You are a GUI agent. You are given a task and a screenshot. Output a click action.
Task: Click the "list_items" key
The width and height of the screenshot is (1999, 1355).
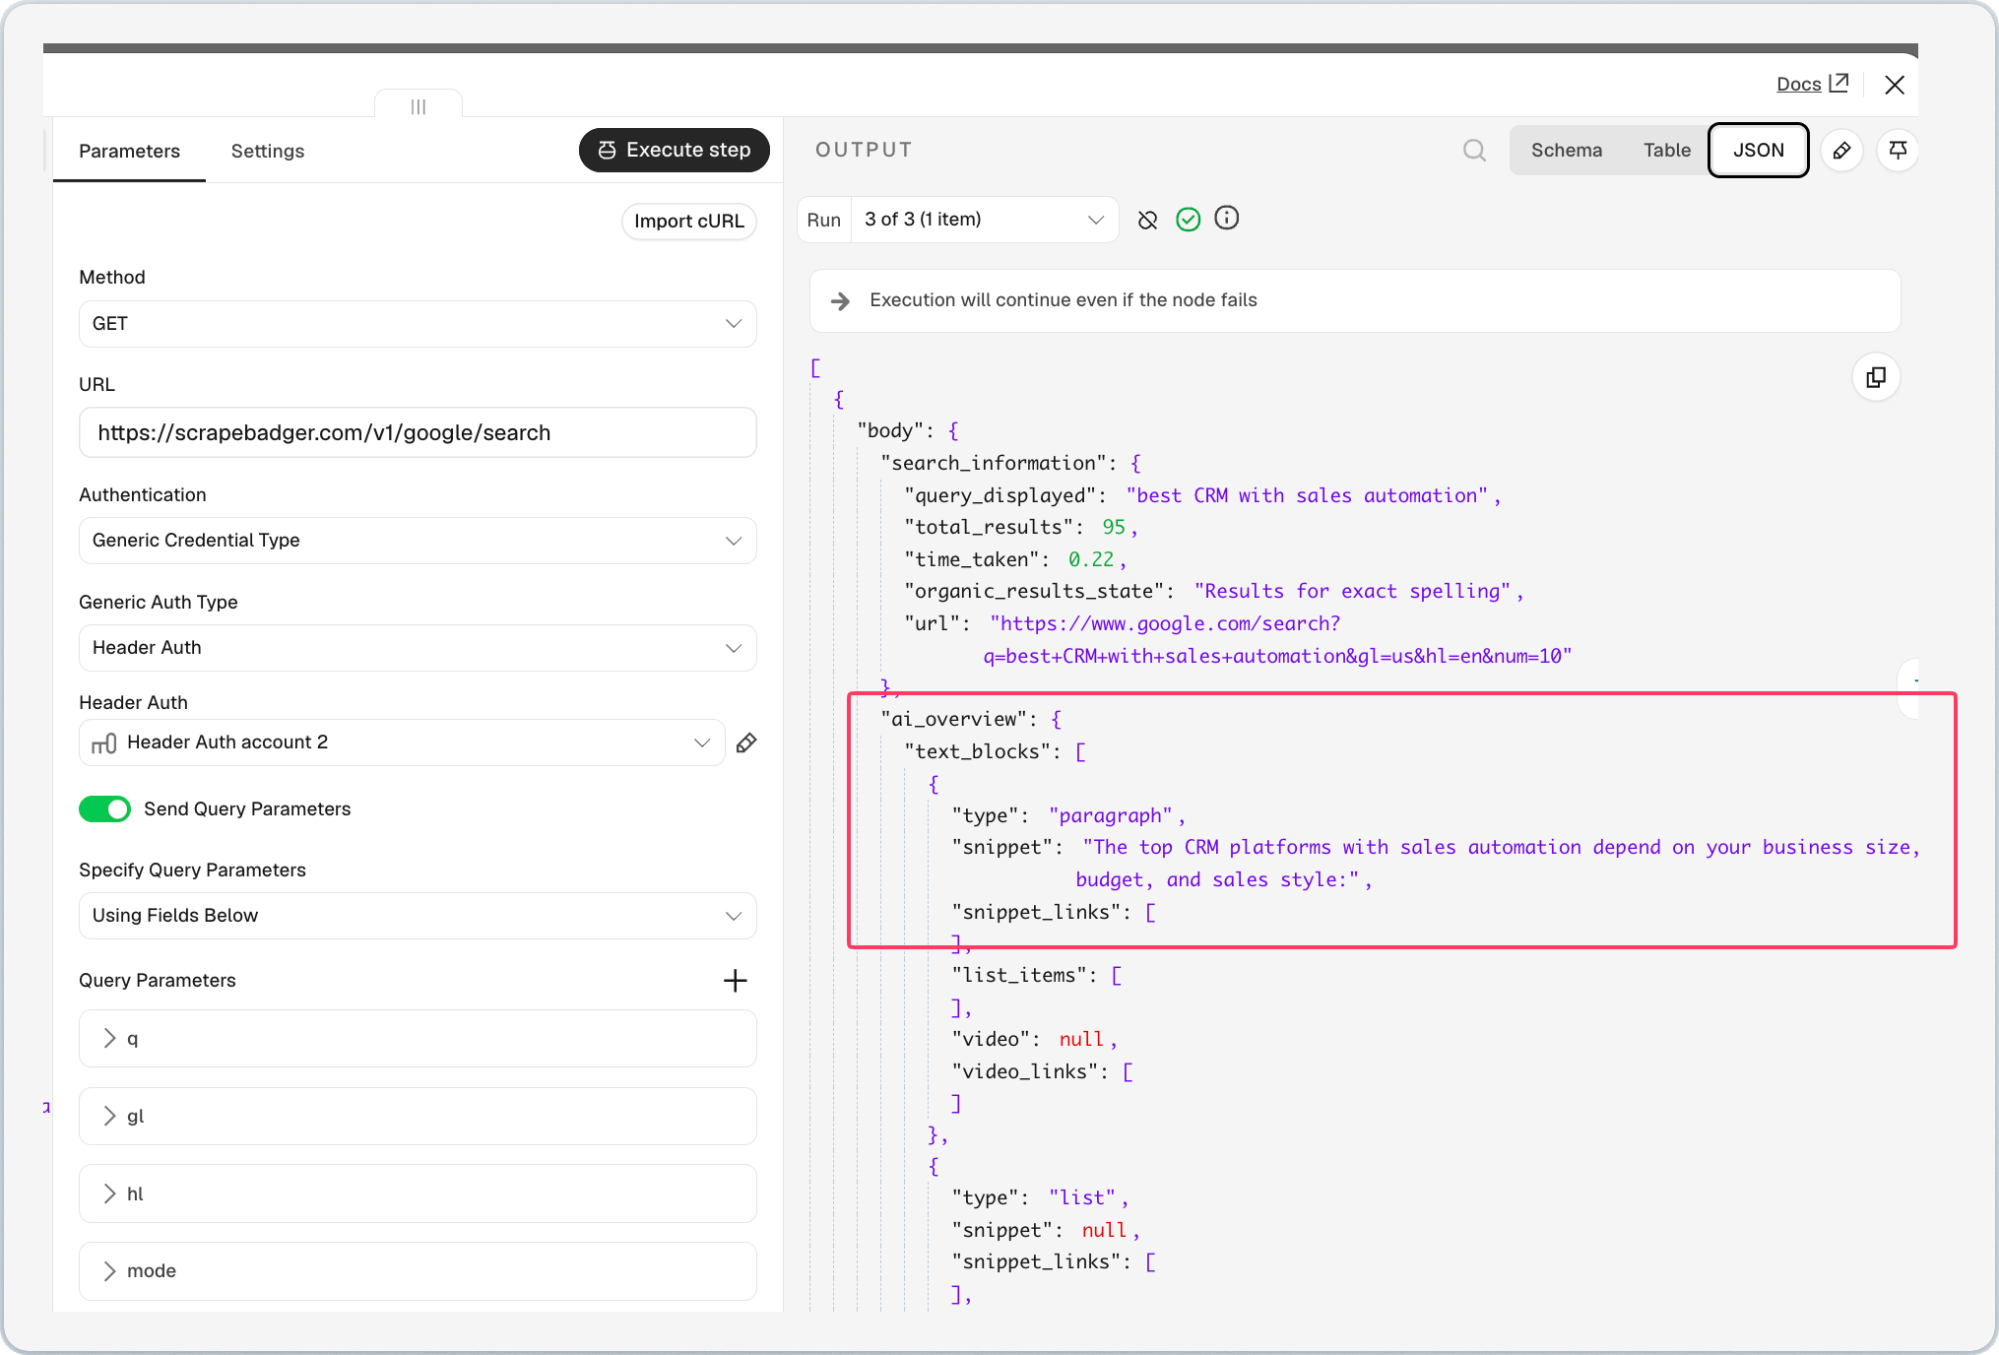tap(1019, 975)
